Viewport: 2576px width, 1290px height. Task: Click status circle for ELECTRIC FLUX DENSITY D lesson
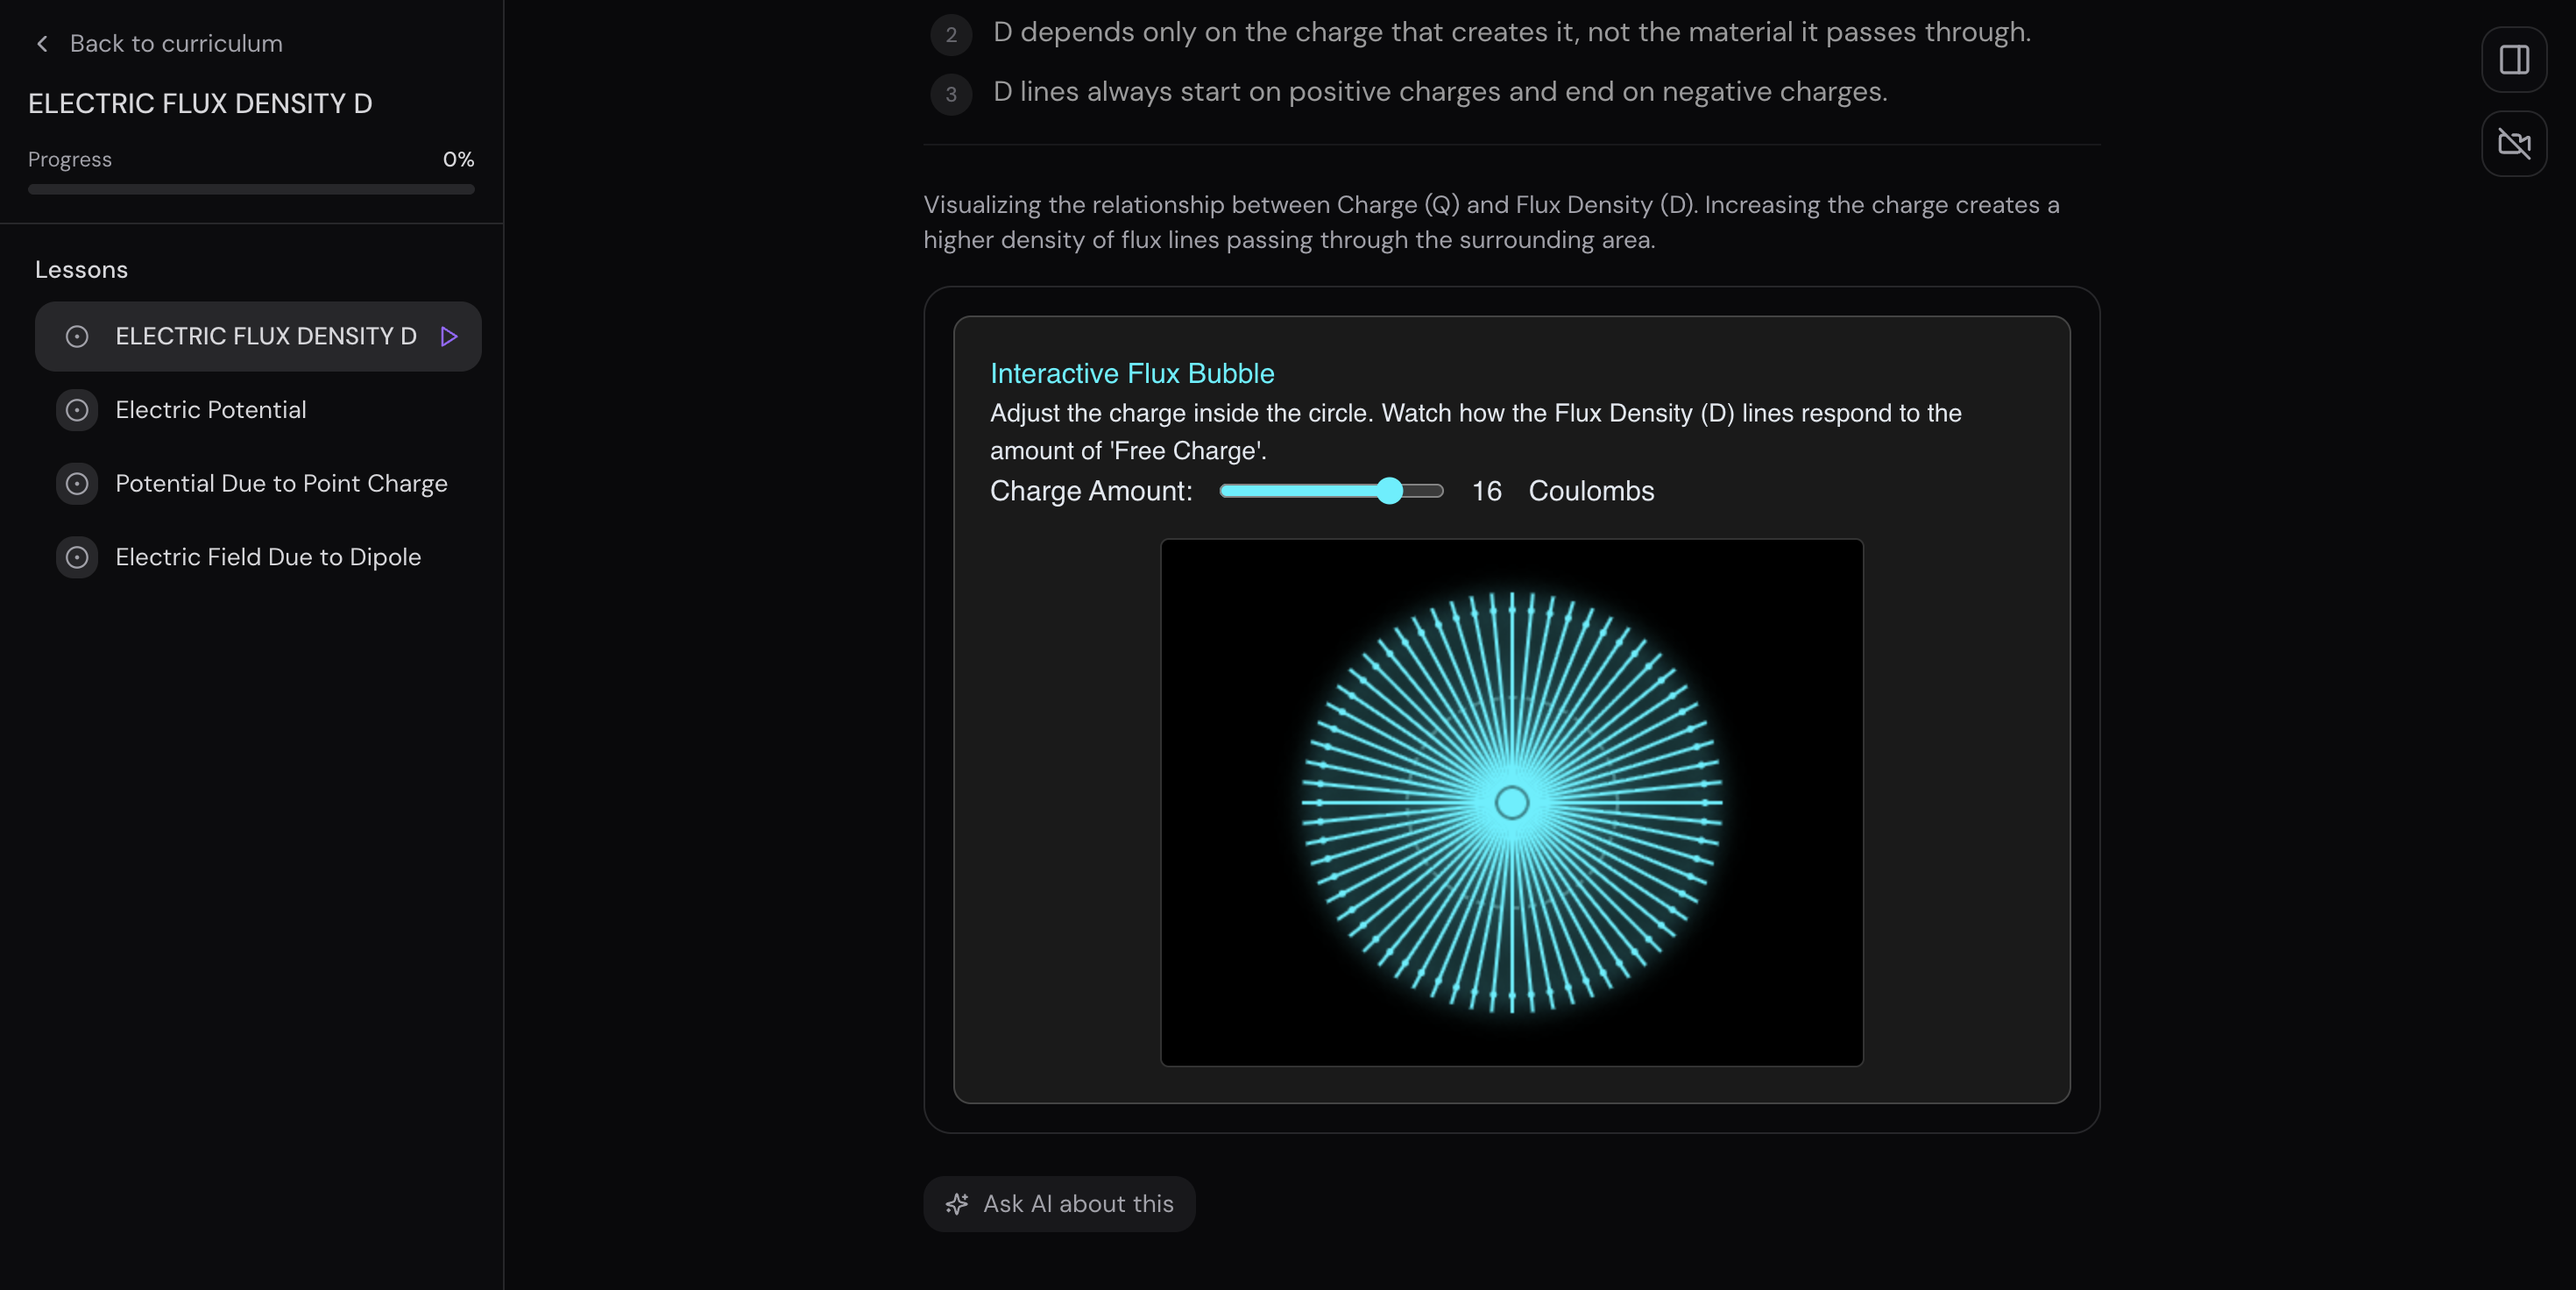(x=77, y=337)
